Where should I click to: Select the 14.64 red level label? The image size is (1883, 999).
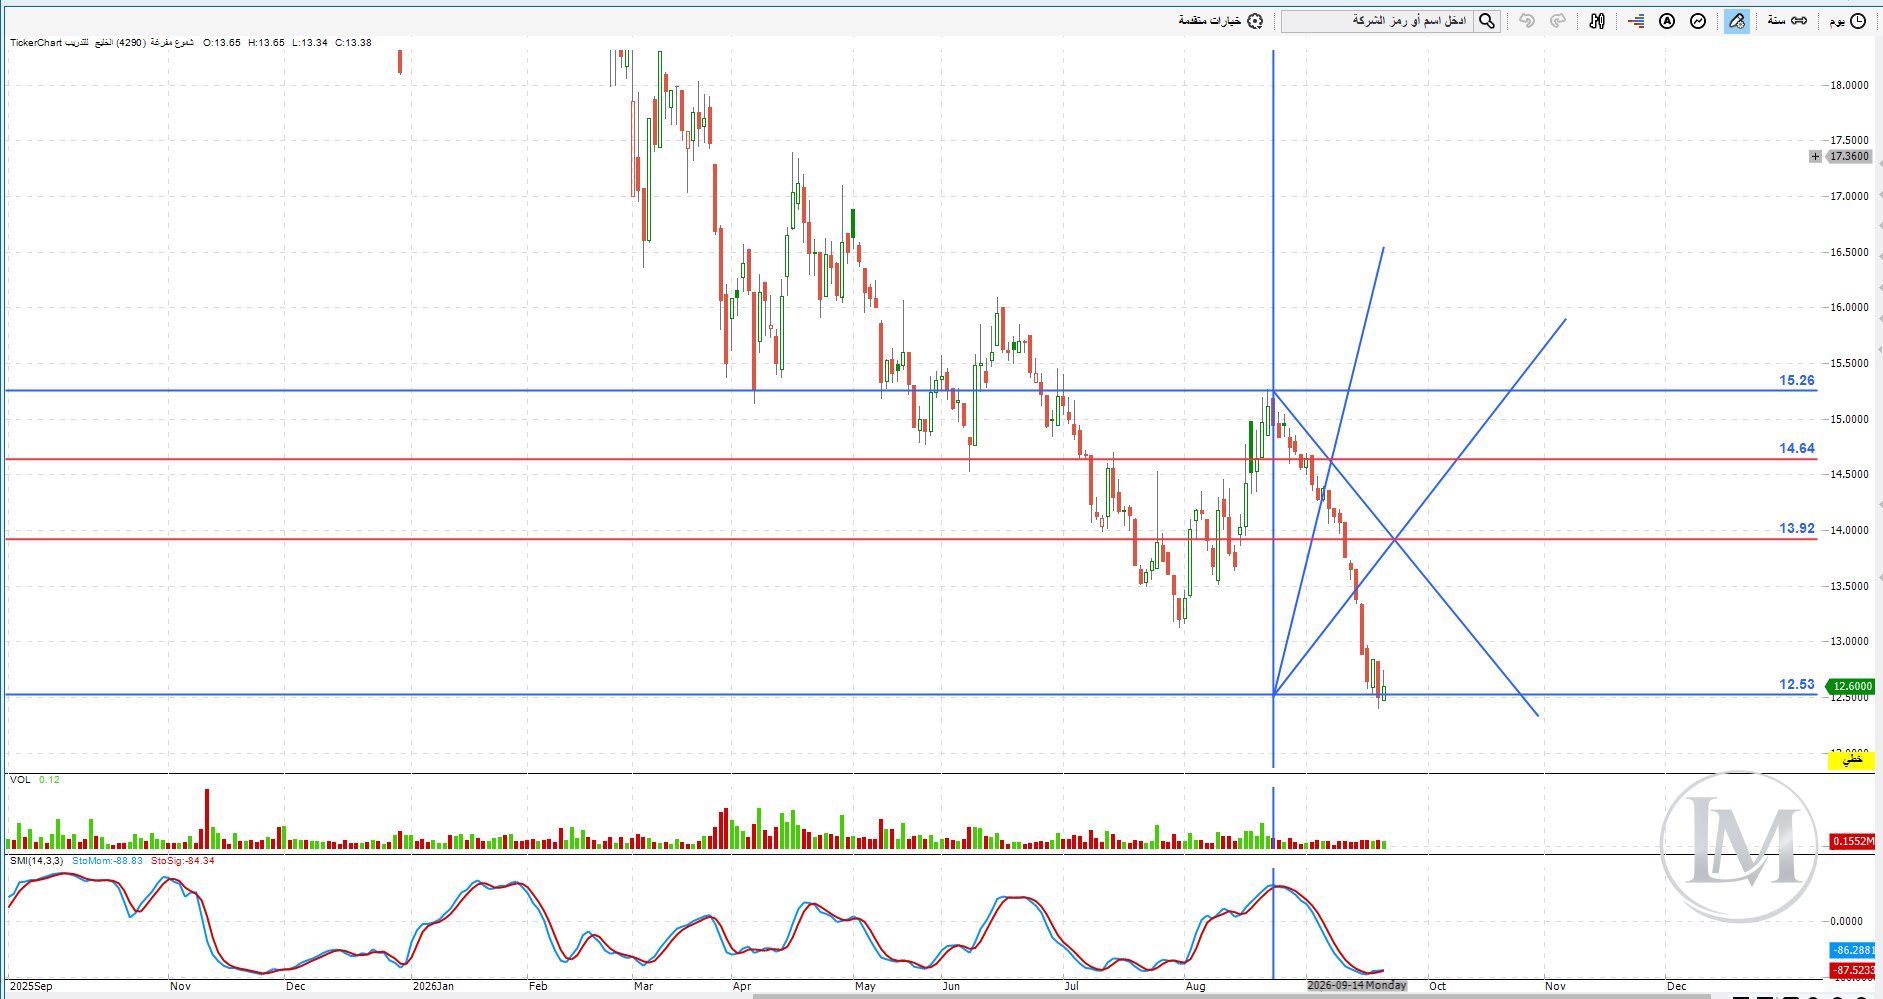click(1796, 448)
